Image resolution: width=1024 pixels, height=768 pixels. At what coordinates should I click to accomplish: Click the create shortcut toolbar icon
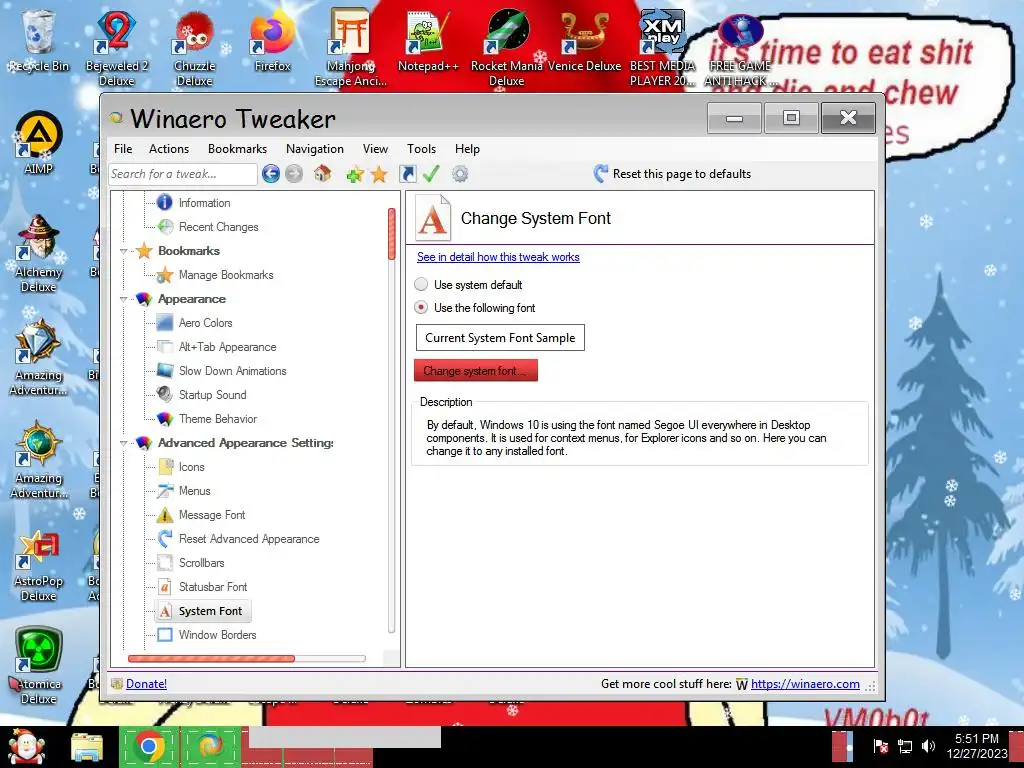408,174
